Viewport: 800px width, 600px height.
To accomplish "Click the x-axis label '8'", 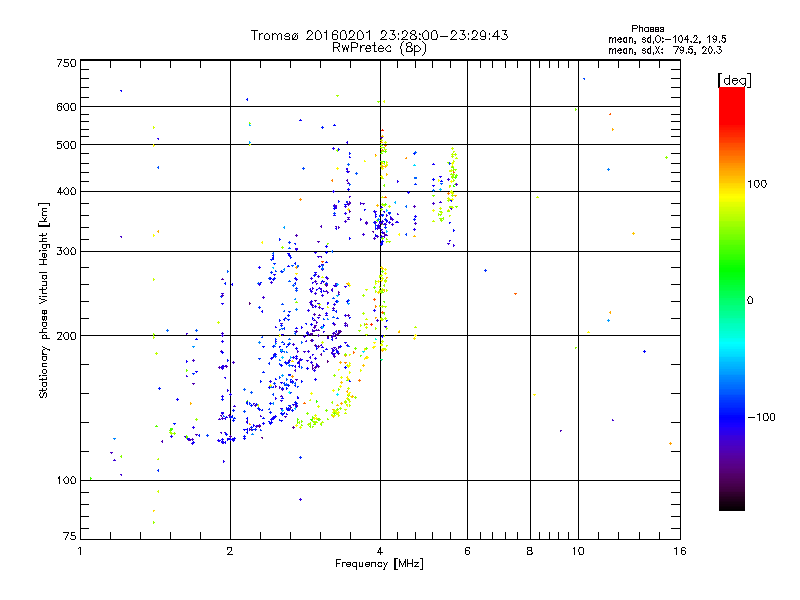I will (530, 551).
